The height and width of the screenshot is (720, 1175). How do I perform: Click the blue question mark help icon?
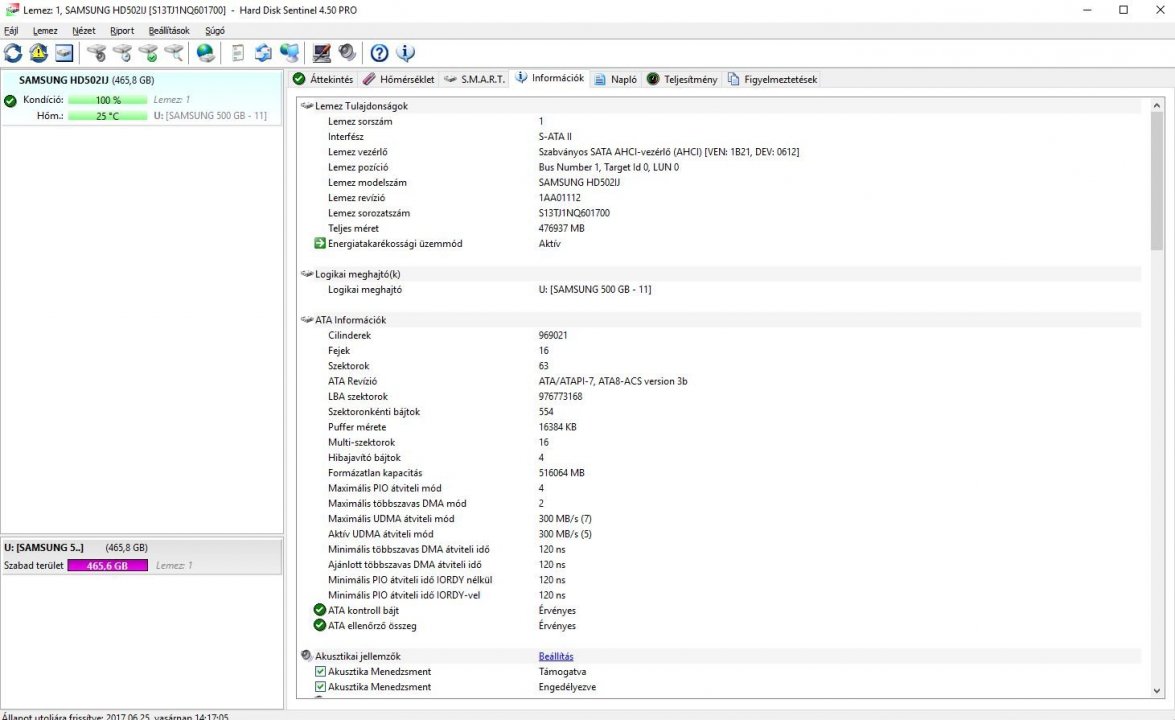[x=379, y=52]
